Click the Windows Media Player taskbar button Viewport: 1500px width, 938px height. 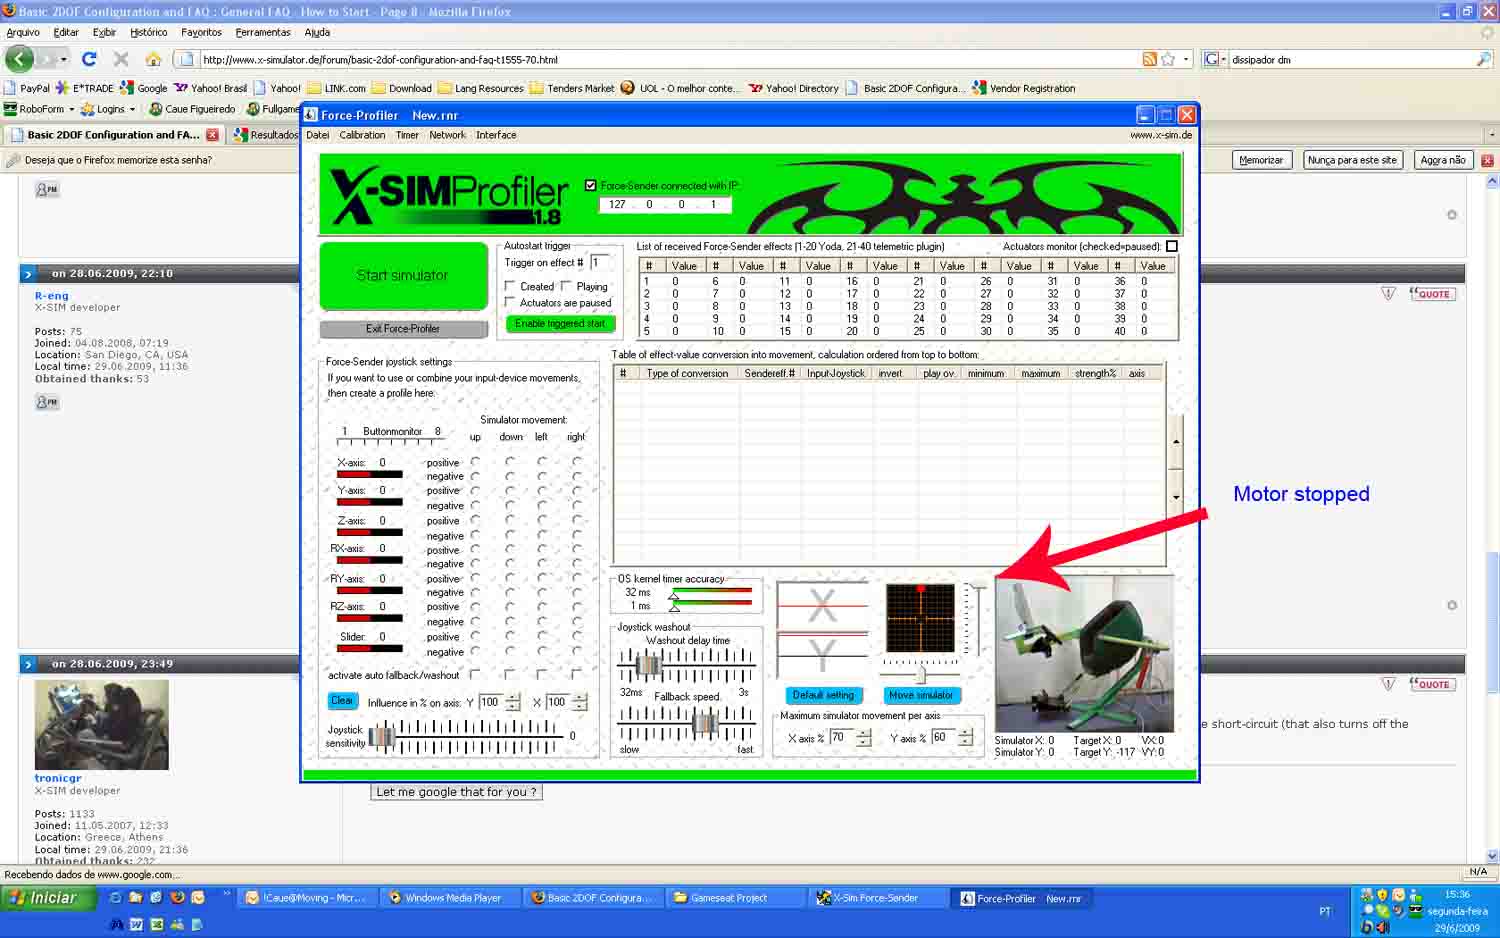pyautogui.click(x=451, y=898)
